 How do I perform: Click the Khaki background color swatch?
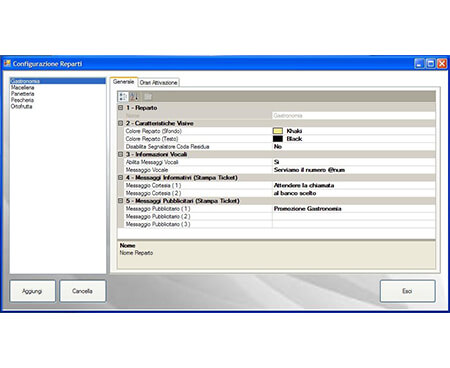tap(278, 131)
